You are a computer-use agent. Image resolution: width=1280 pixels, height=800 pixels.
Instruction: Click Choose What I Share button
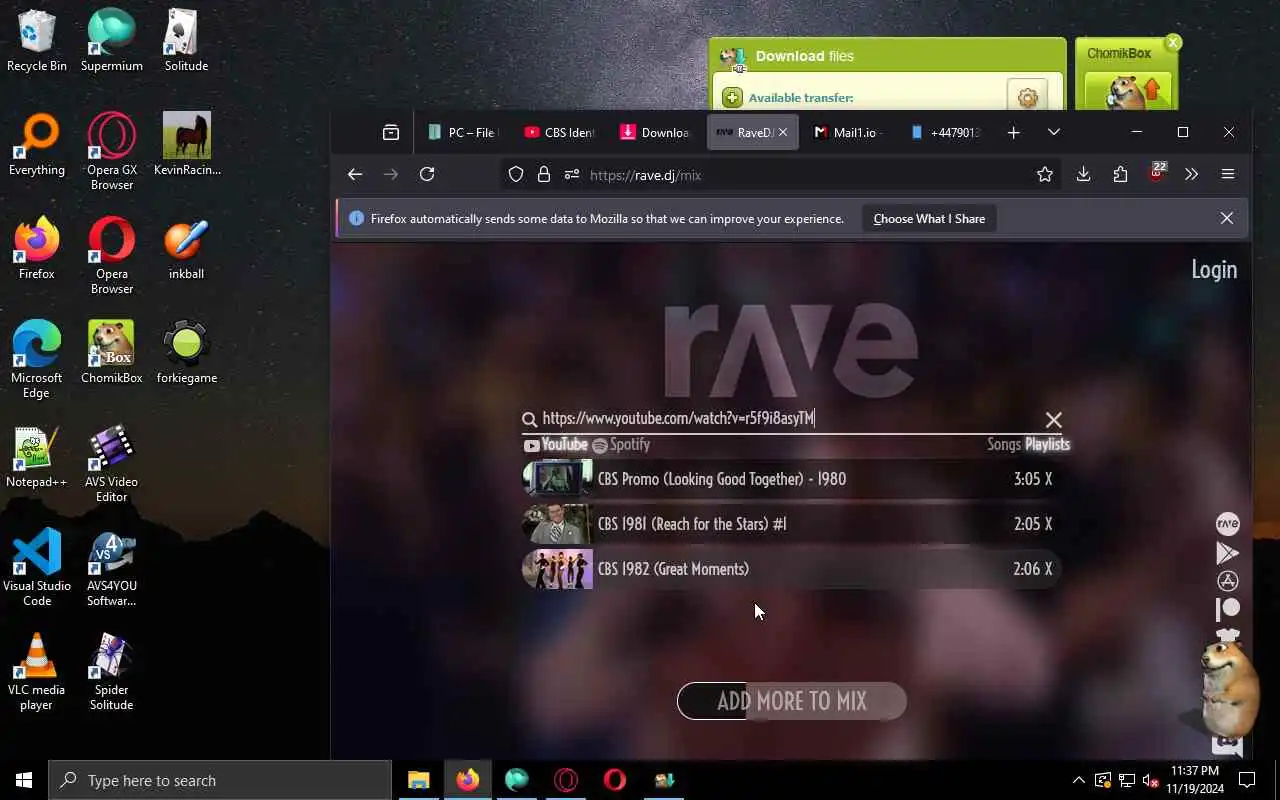[929, 218]
